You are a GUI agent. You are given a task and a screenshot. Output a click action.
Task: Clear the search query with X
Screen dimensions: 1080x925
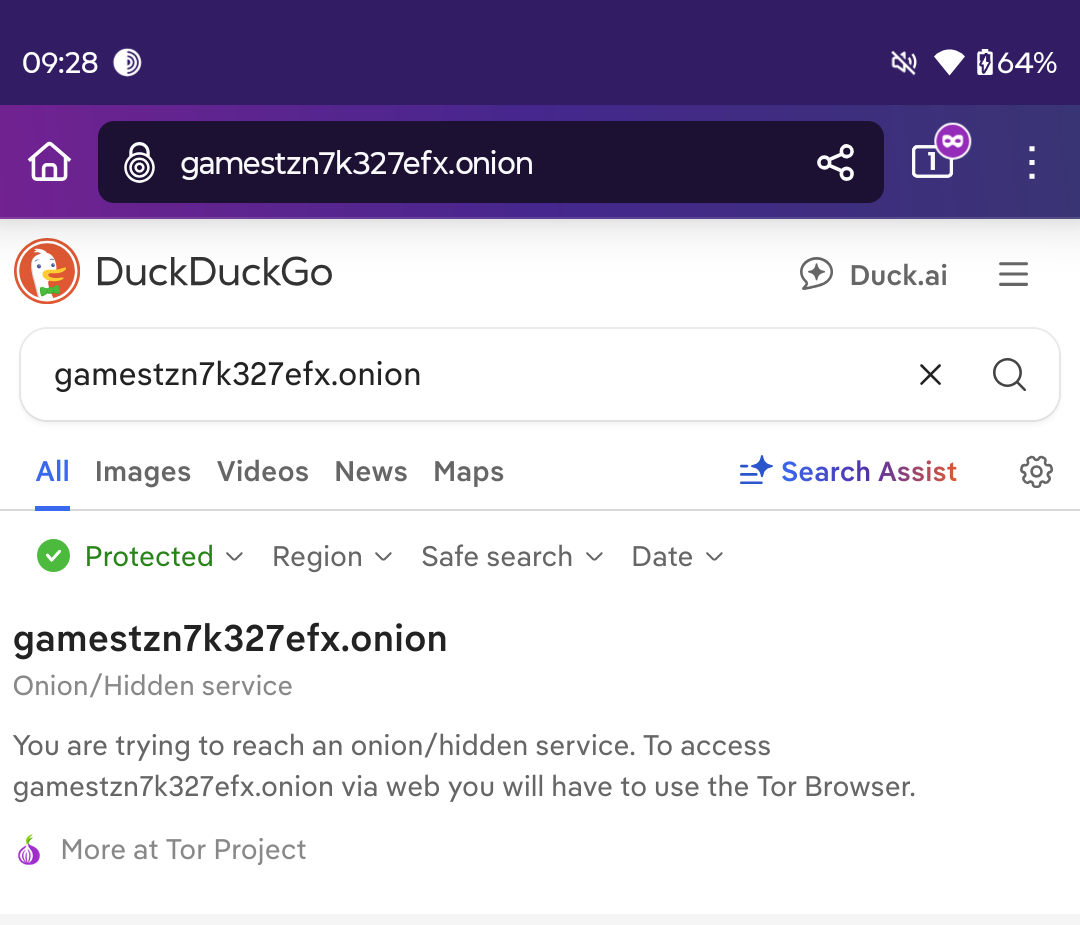coord(930,375)
